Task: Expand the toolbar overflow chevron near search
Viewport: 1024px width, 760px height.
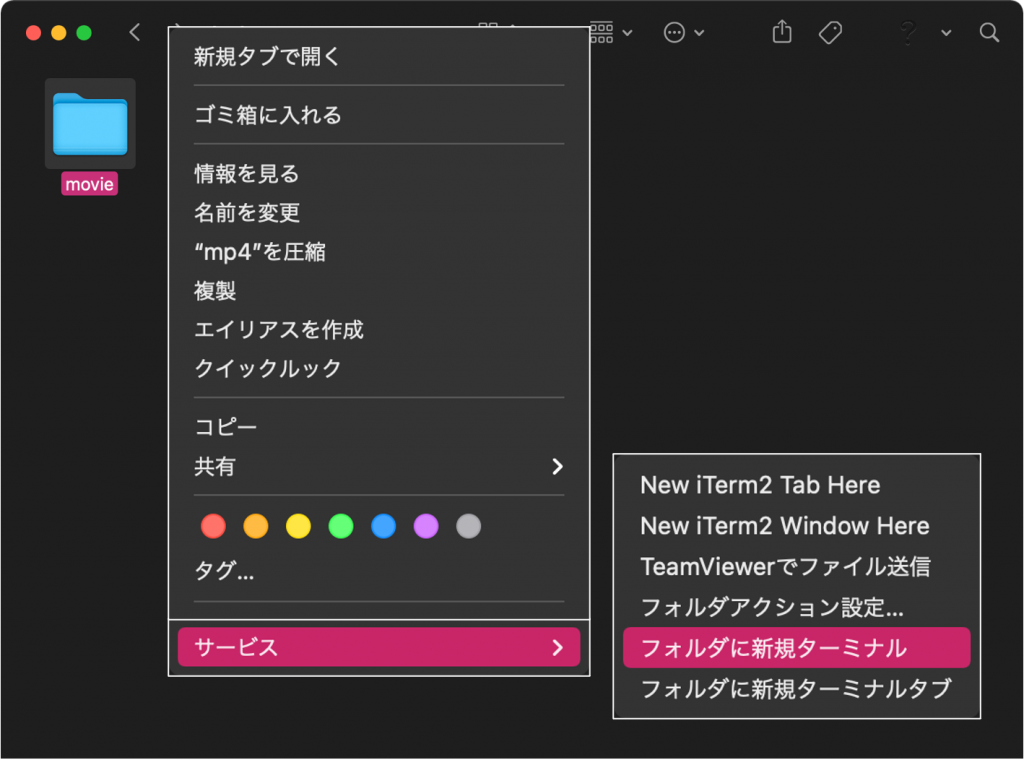Action: pos(946,33)
